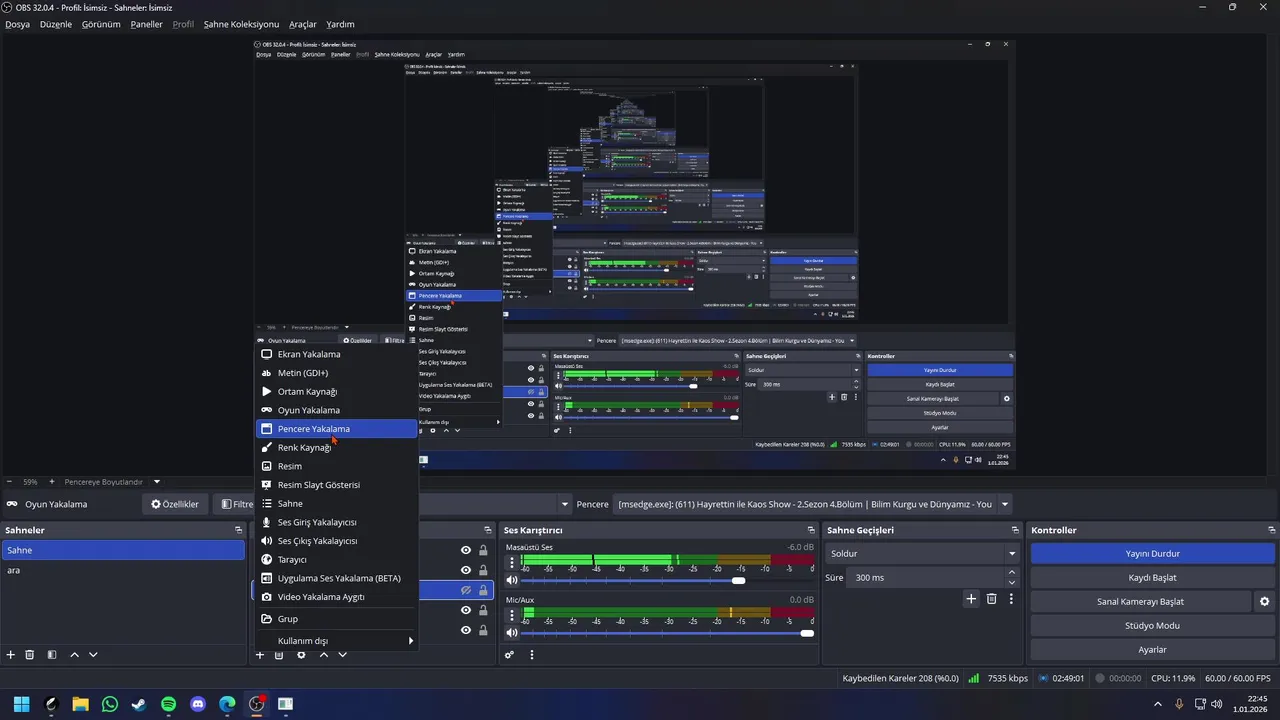Click the trash icon in Sahneler panel
This screenshot has height=720, width=1280.
coord(30,655)
